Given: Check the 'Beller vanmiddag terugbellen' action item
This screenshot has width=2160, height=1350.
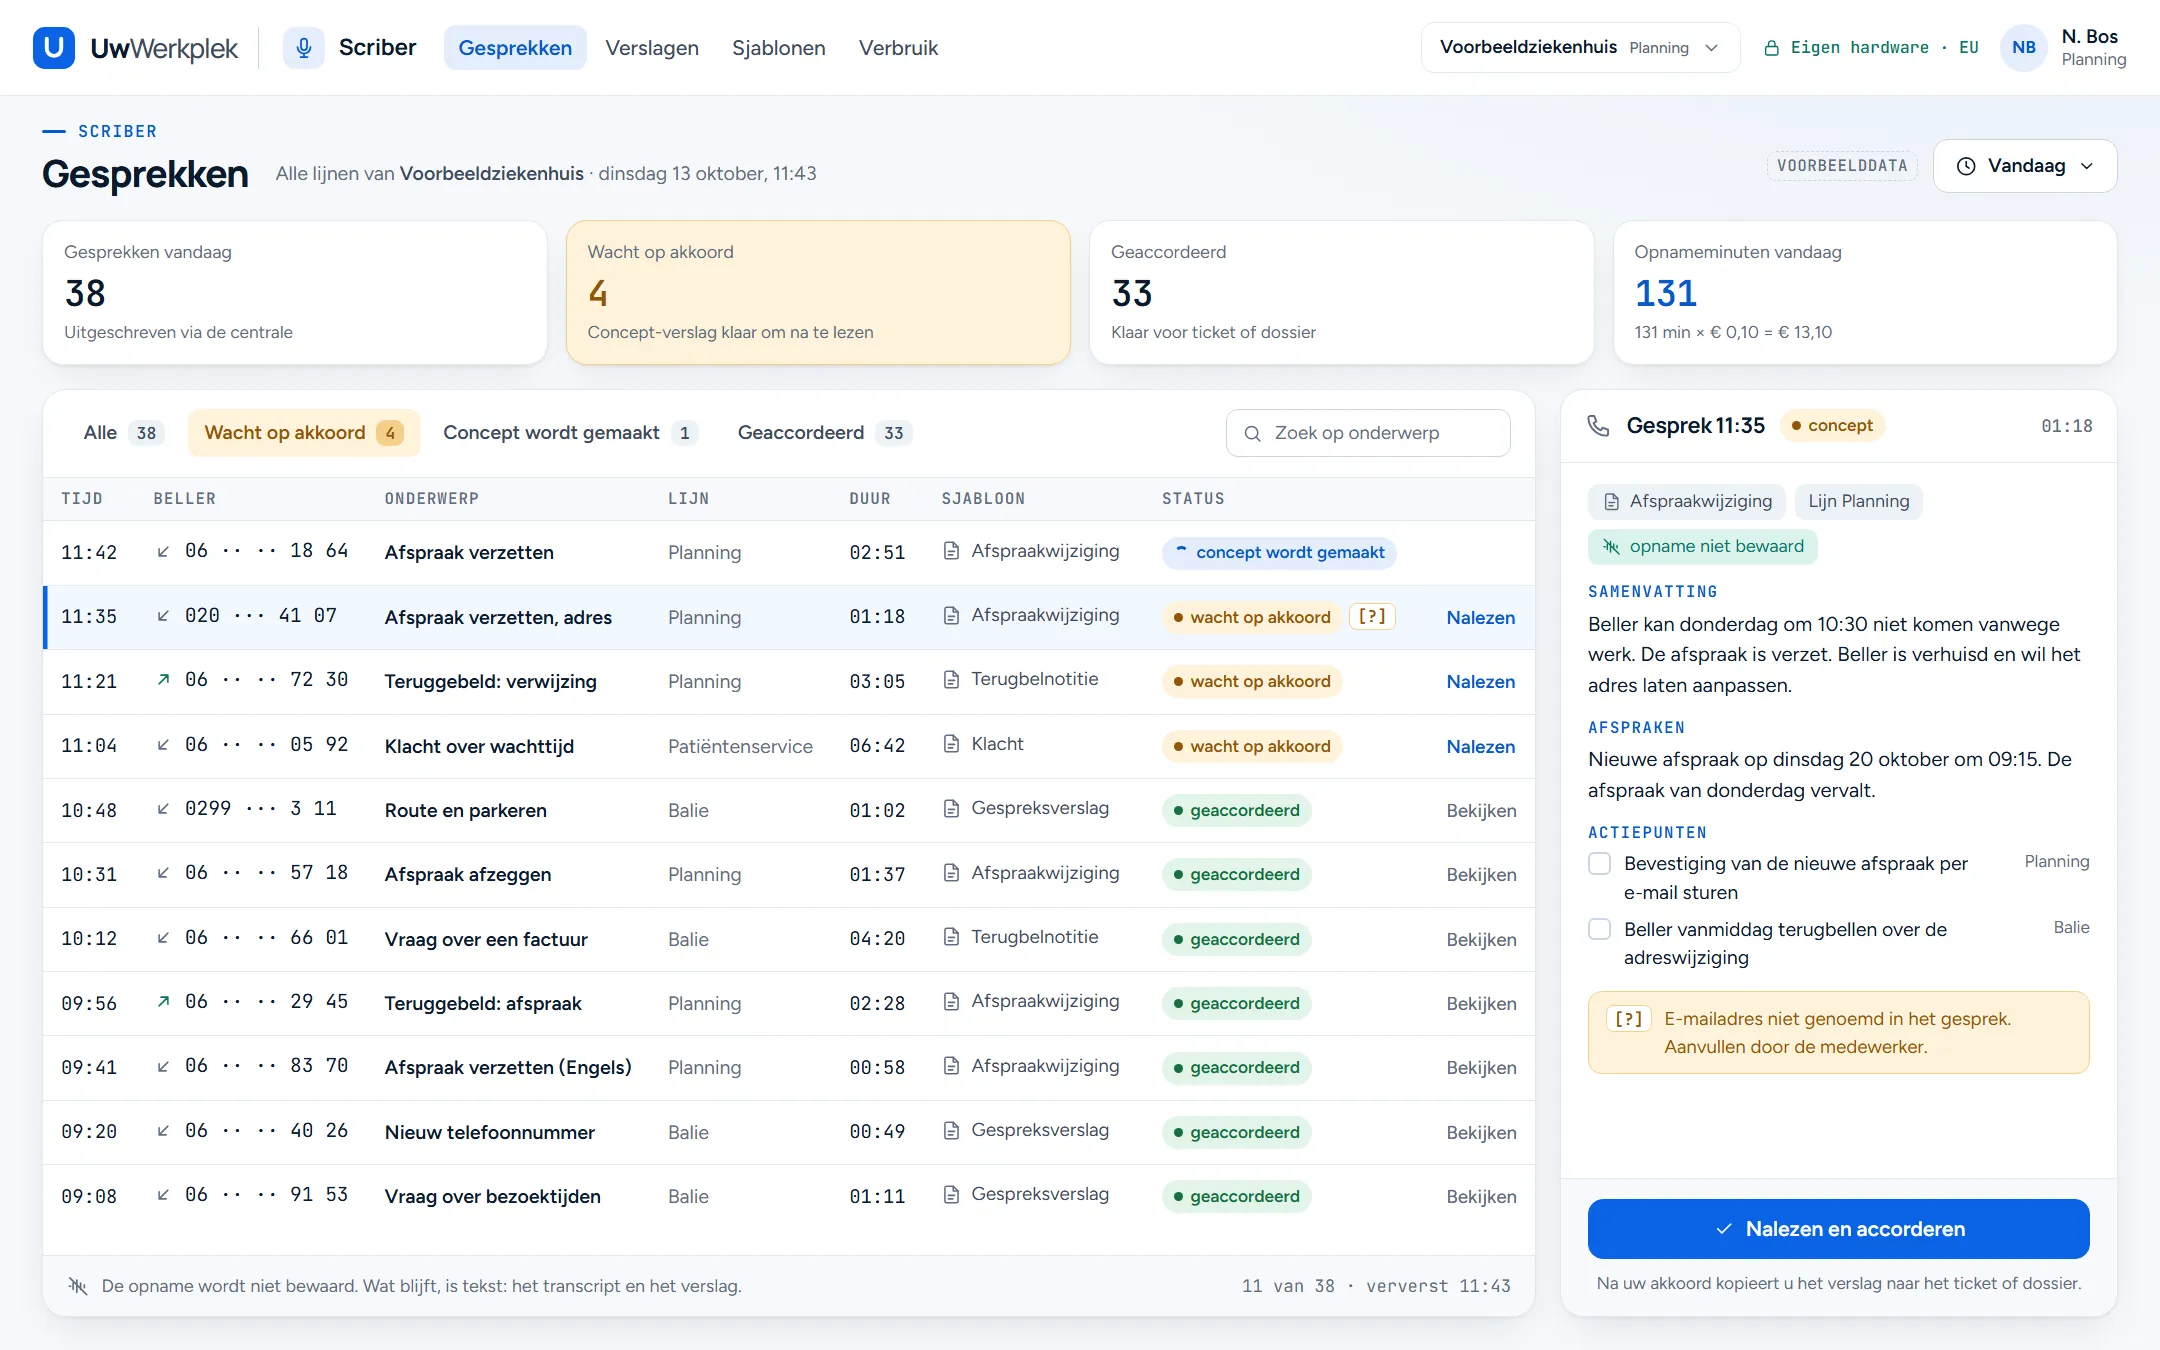Looking at the screenshot, I should (x=1600, y=929).
